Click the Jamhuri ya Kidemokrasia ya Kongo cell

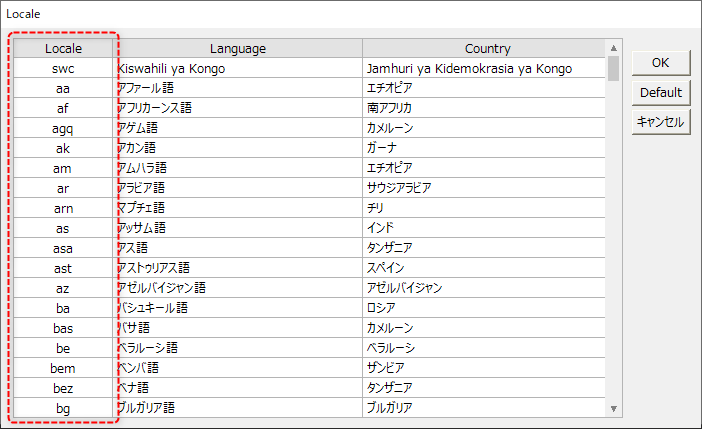(x=469, y=68)
